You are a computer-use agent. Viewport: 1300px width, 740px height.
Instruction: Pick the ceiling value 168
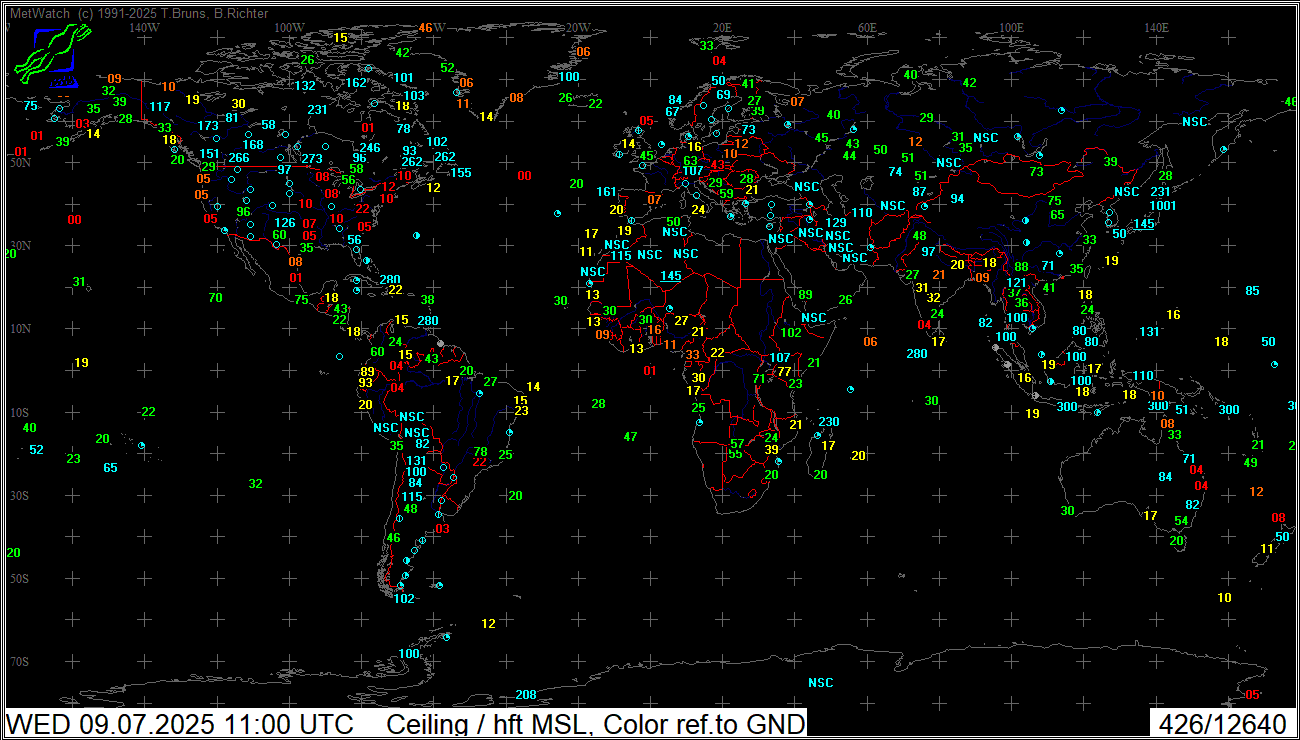tap(253, 145)
